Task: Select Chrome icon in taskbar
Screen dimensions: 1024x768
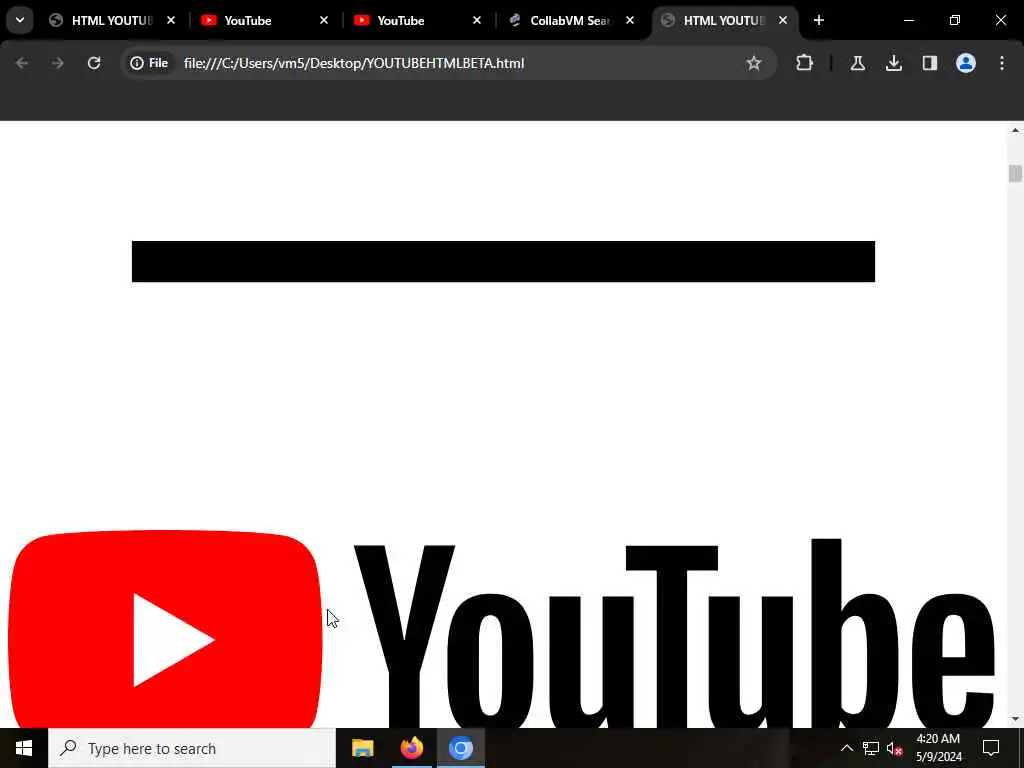Action: (460, 748)
